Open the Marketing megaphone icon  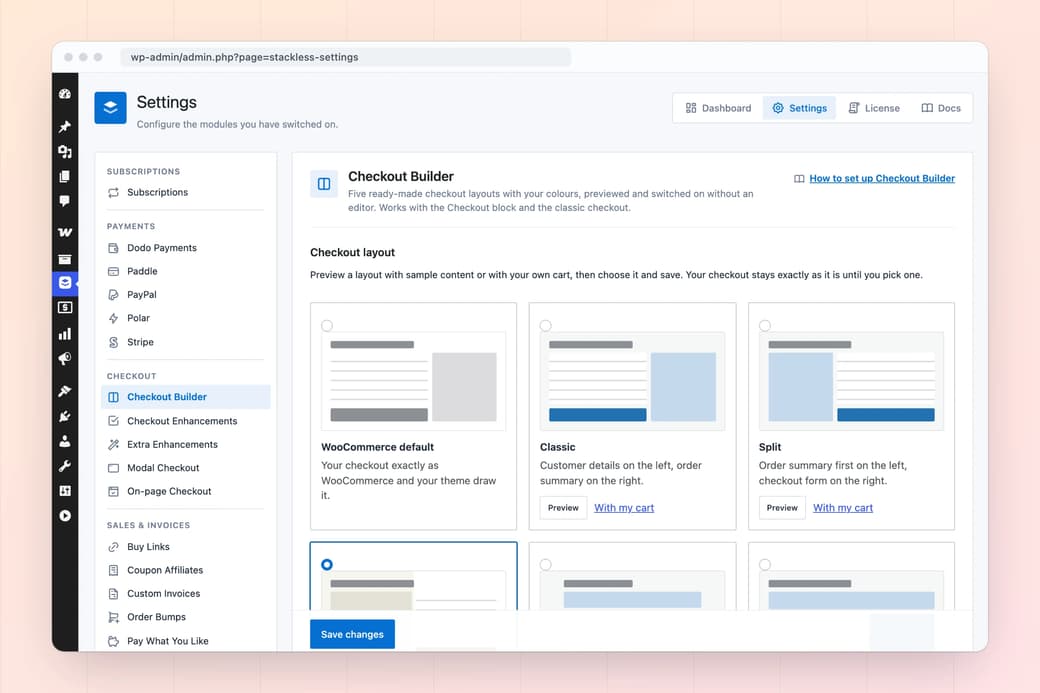(64, 359)
